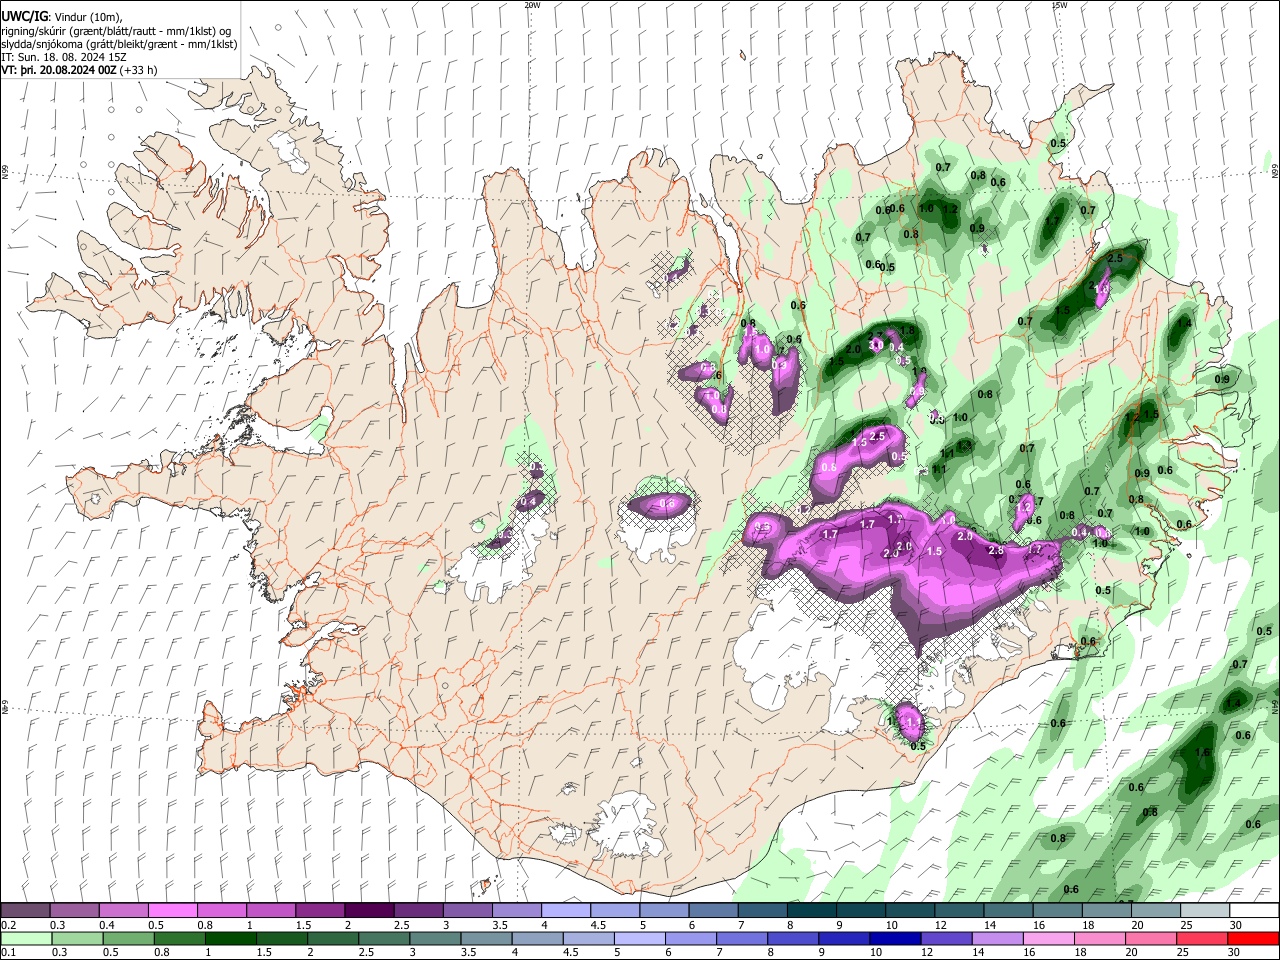Click the "0.2" label under the top legend row

[8, 925]
